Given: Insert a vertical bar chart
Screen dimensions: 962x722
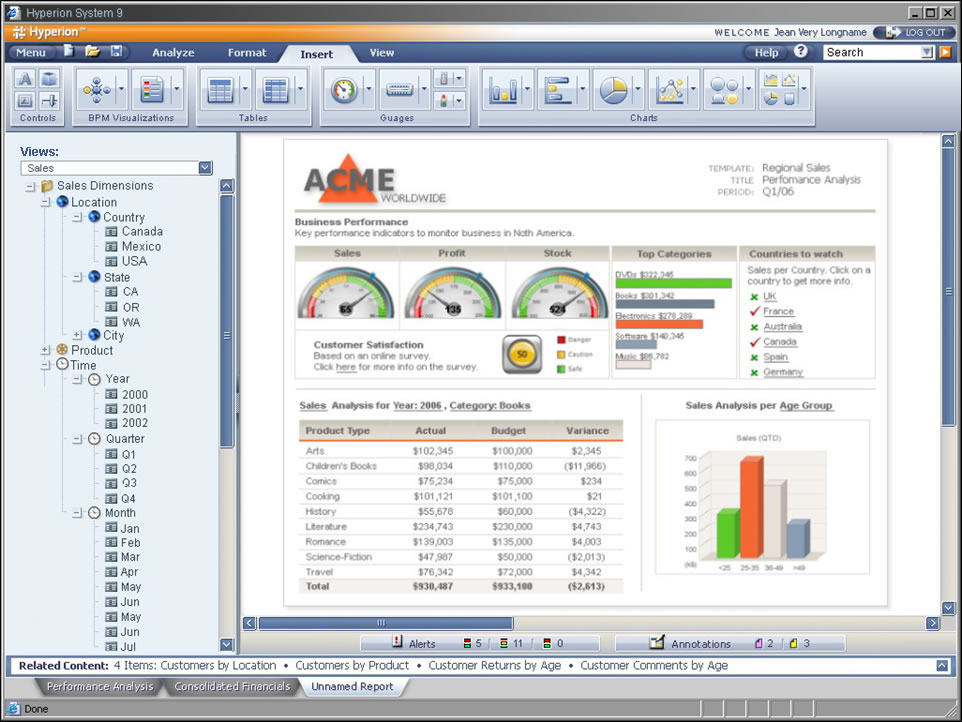Looking at the screenshot, I should [503, 90].
